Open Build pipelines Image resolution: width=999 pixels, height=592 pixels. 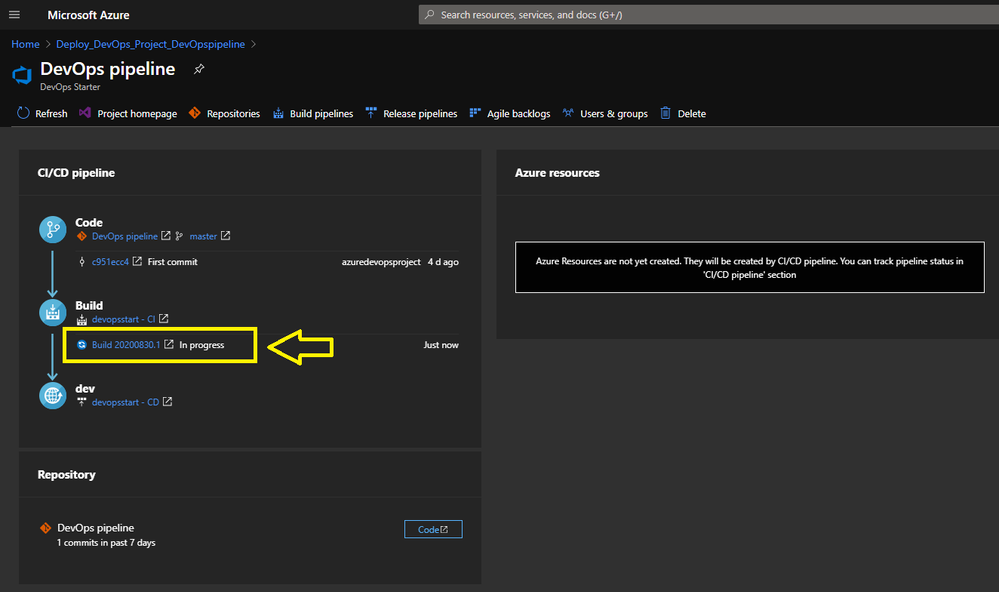pyautogui.click(x=321, y=113)
